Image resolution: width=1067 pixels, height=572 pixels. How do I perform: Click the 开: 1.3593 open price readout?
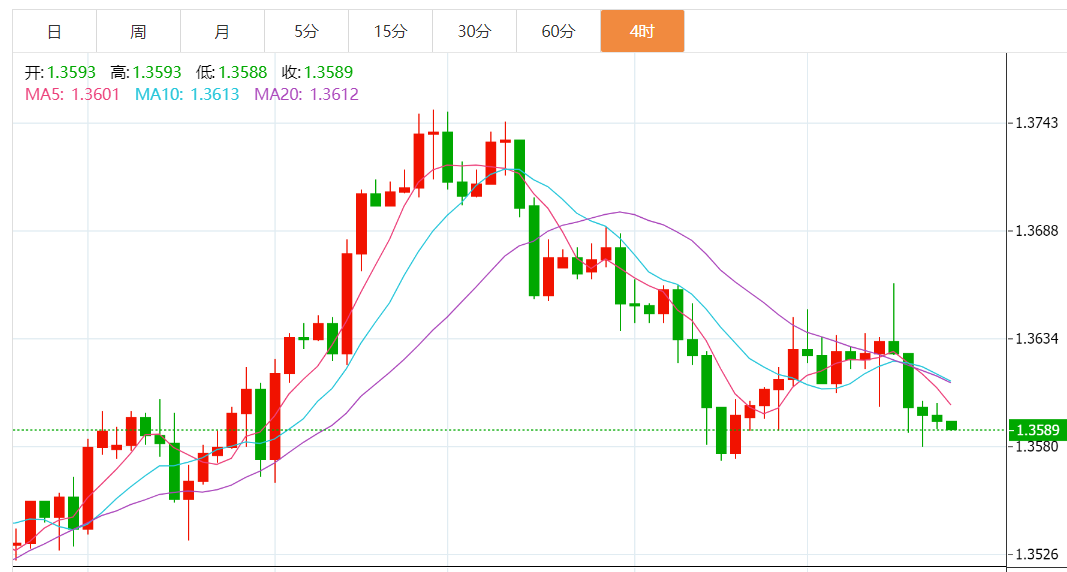(x=61, y=73)
